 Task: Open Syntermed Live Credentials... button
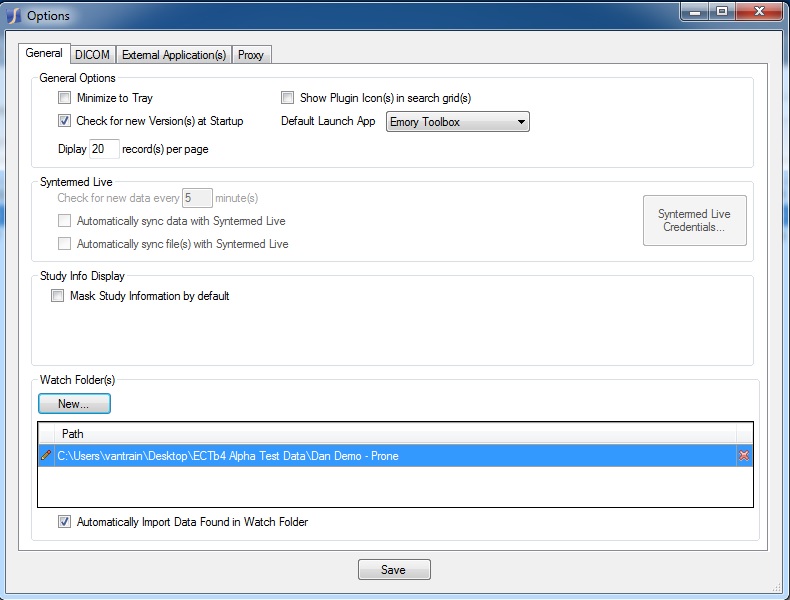point(694,221)
